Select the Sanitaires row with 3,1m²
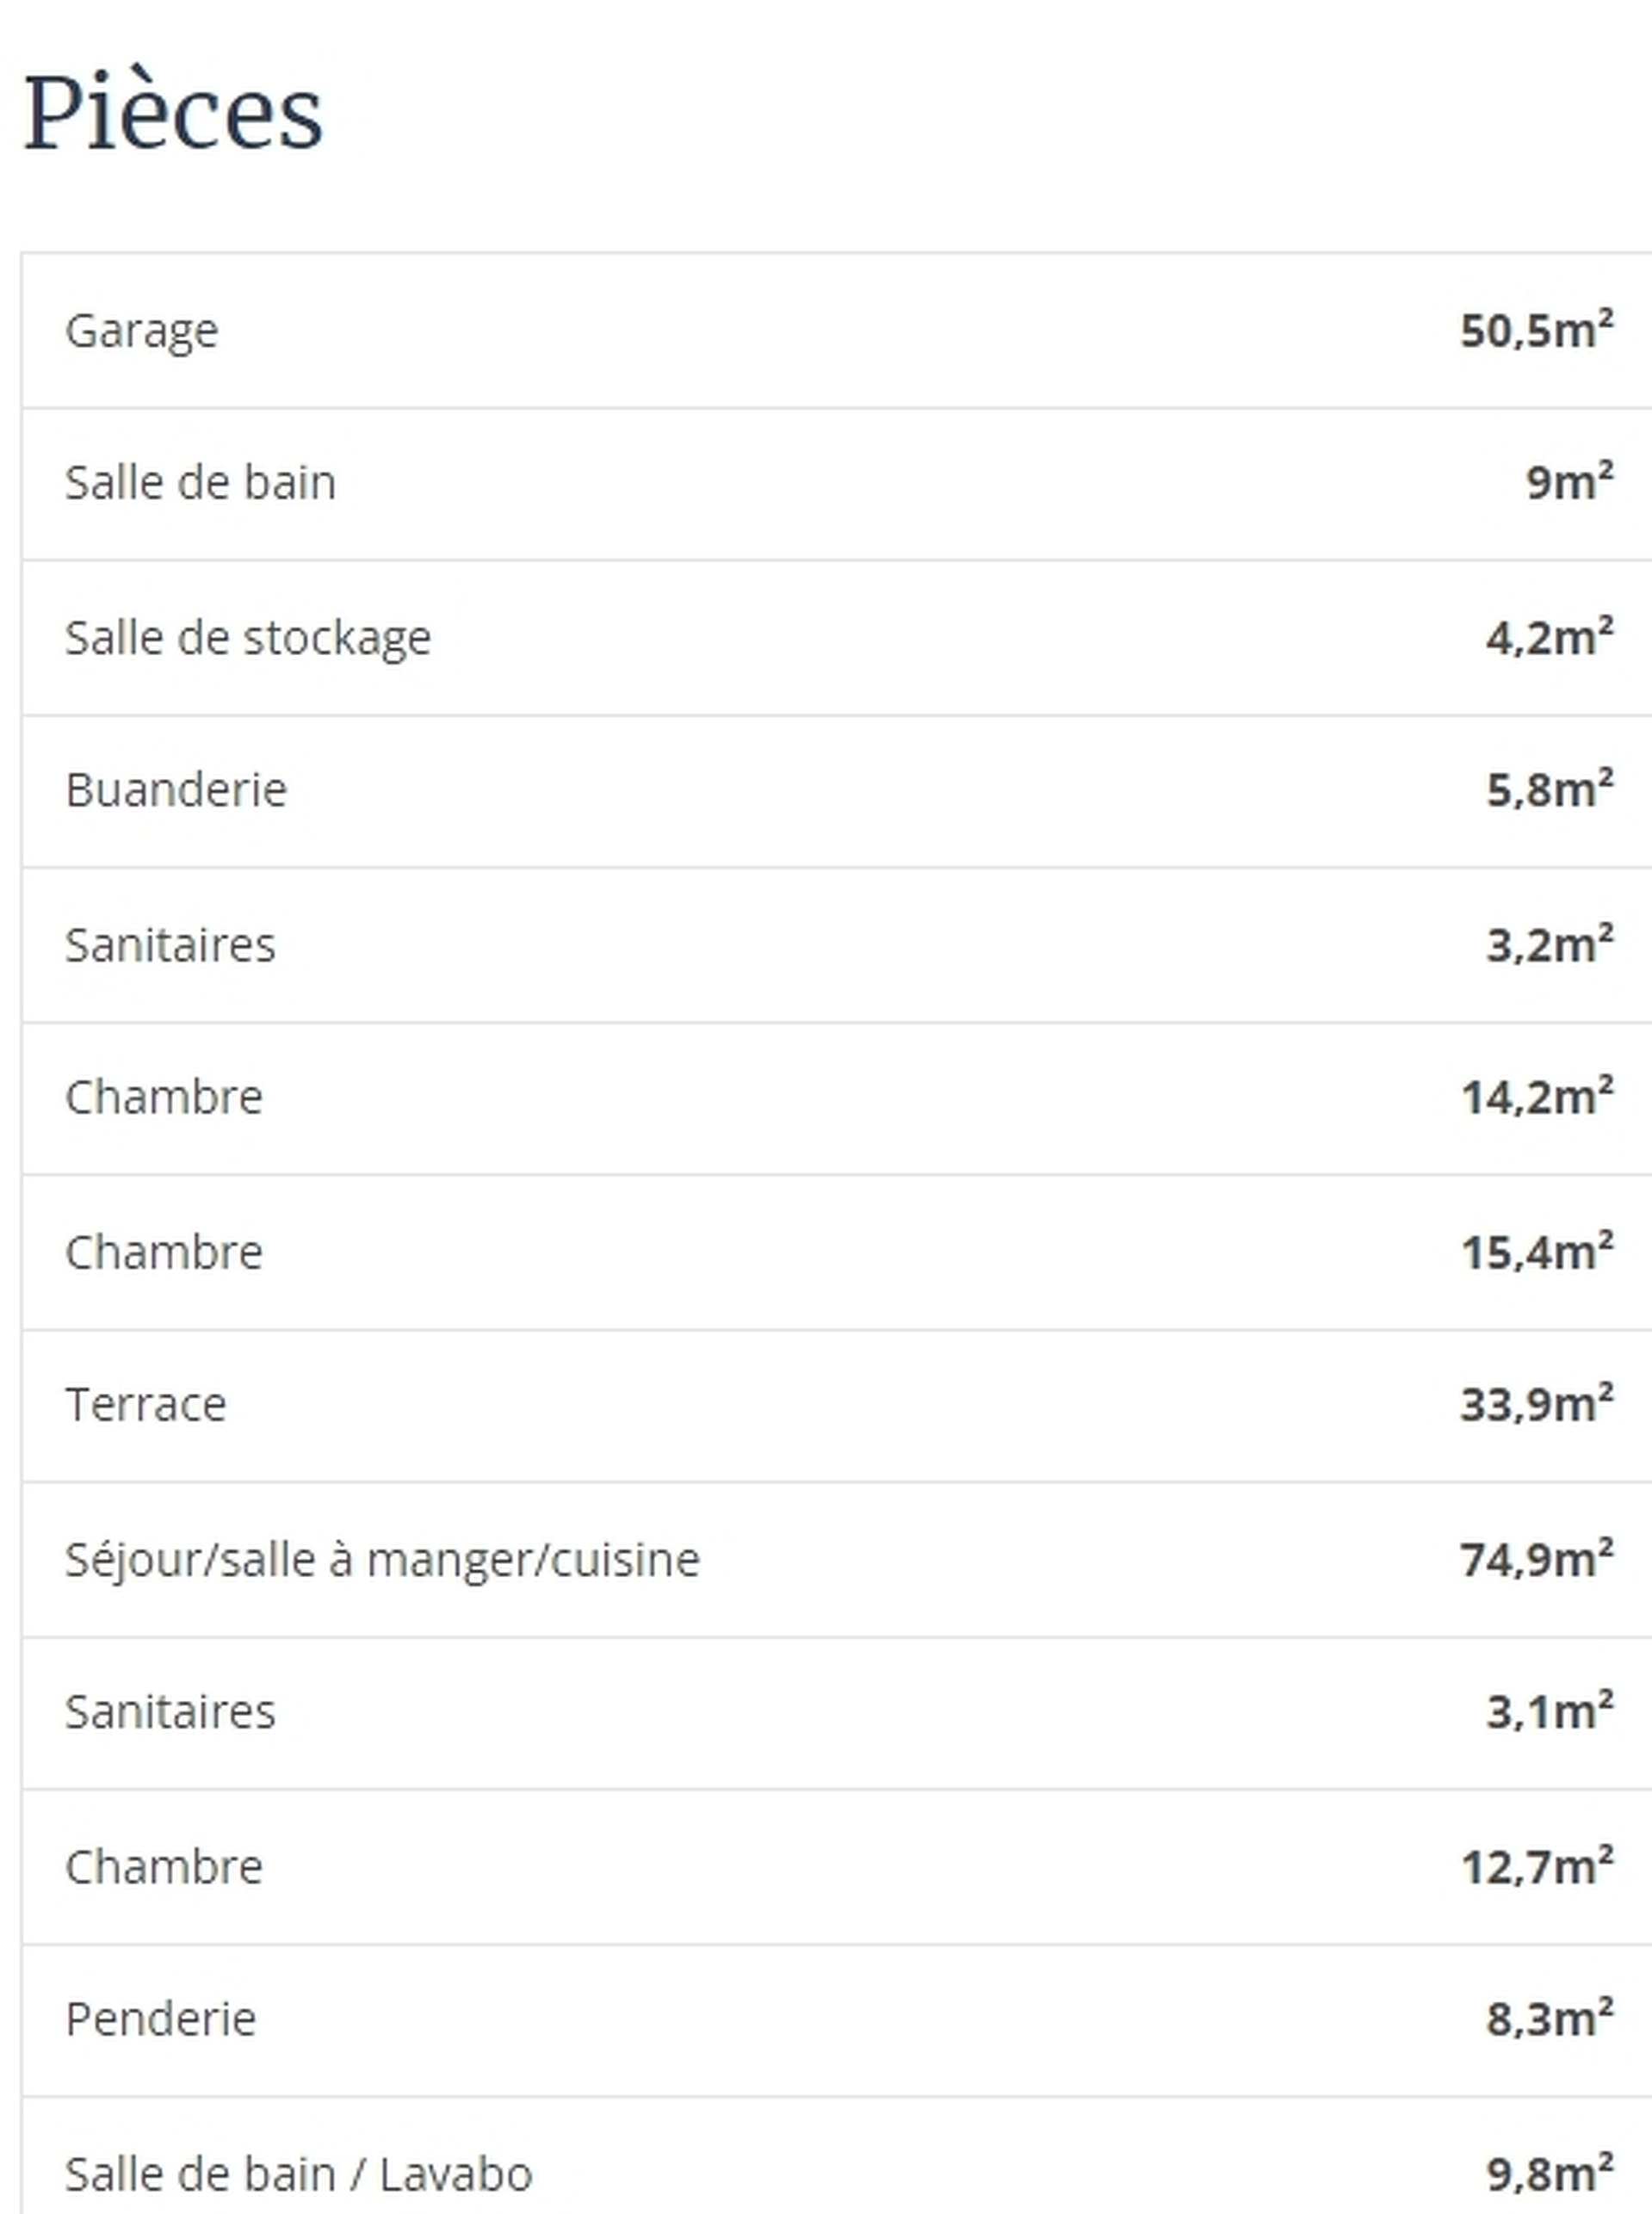This screenshot has width=1652, height=2214. (837, 1713)
